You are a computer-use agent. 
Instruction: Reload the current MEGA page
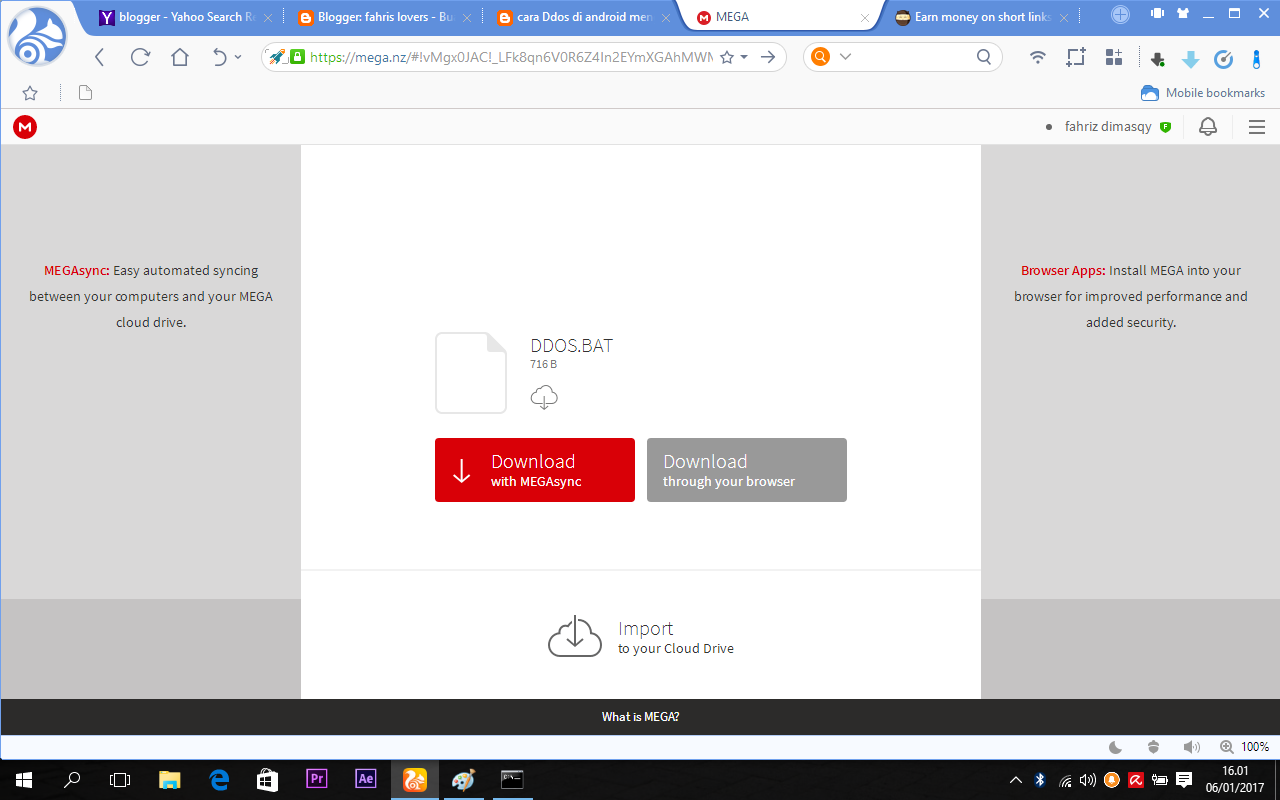pyautogui.click(x=140, y=57)
